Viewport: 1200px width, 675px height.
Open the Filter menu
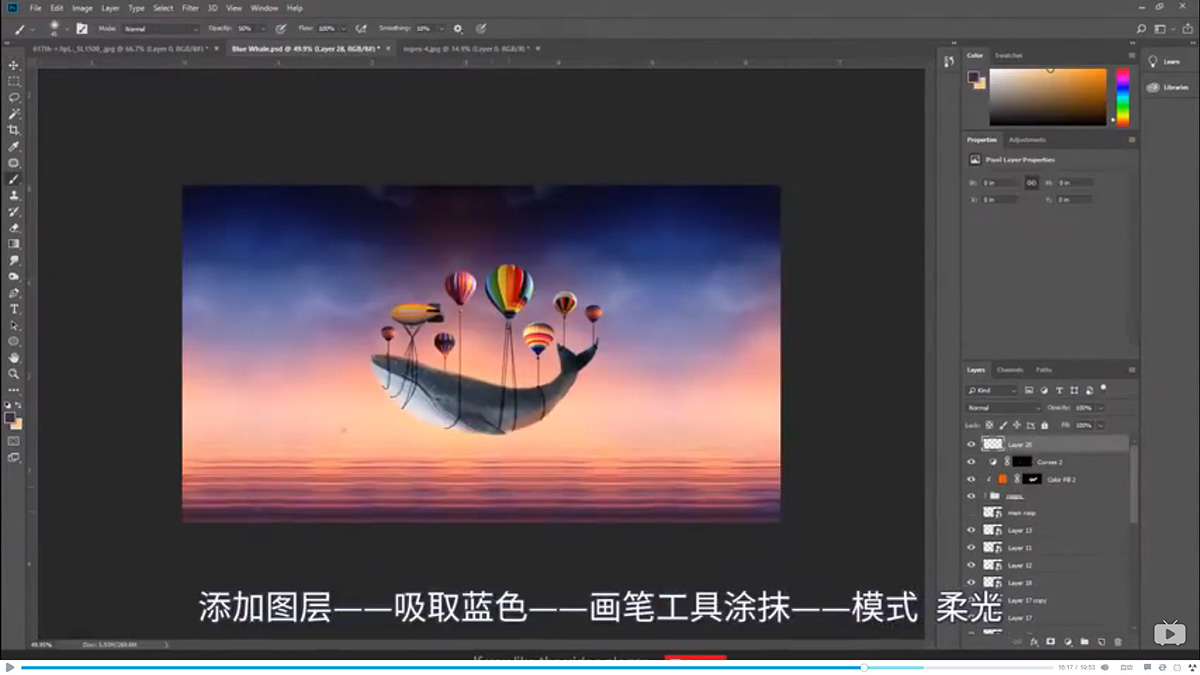click(x=190, y=7)
